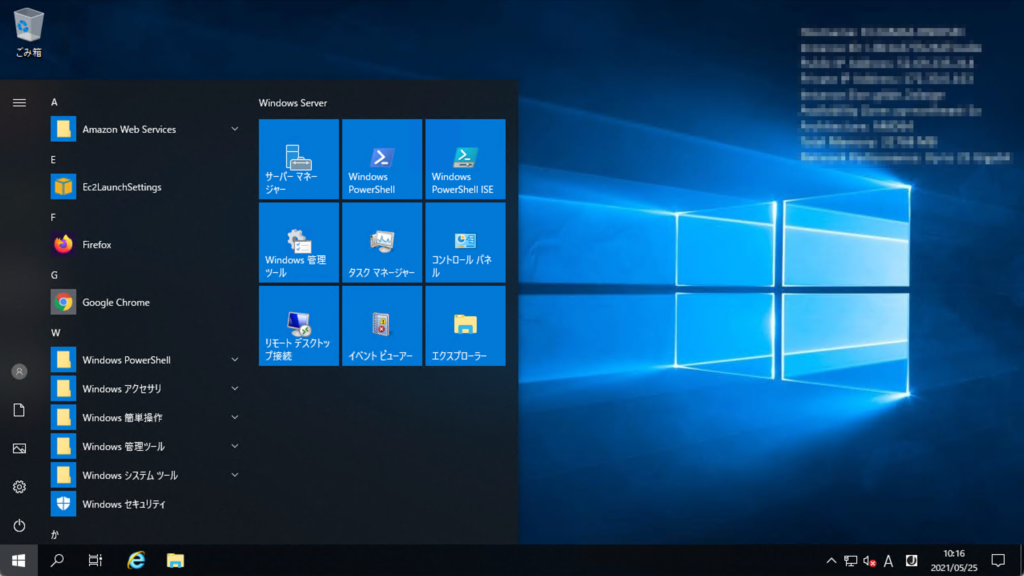Open the Windows 管理ツール tile

click(x=298, y=242)
